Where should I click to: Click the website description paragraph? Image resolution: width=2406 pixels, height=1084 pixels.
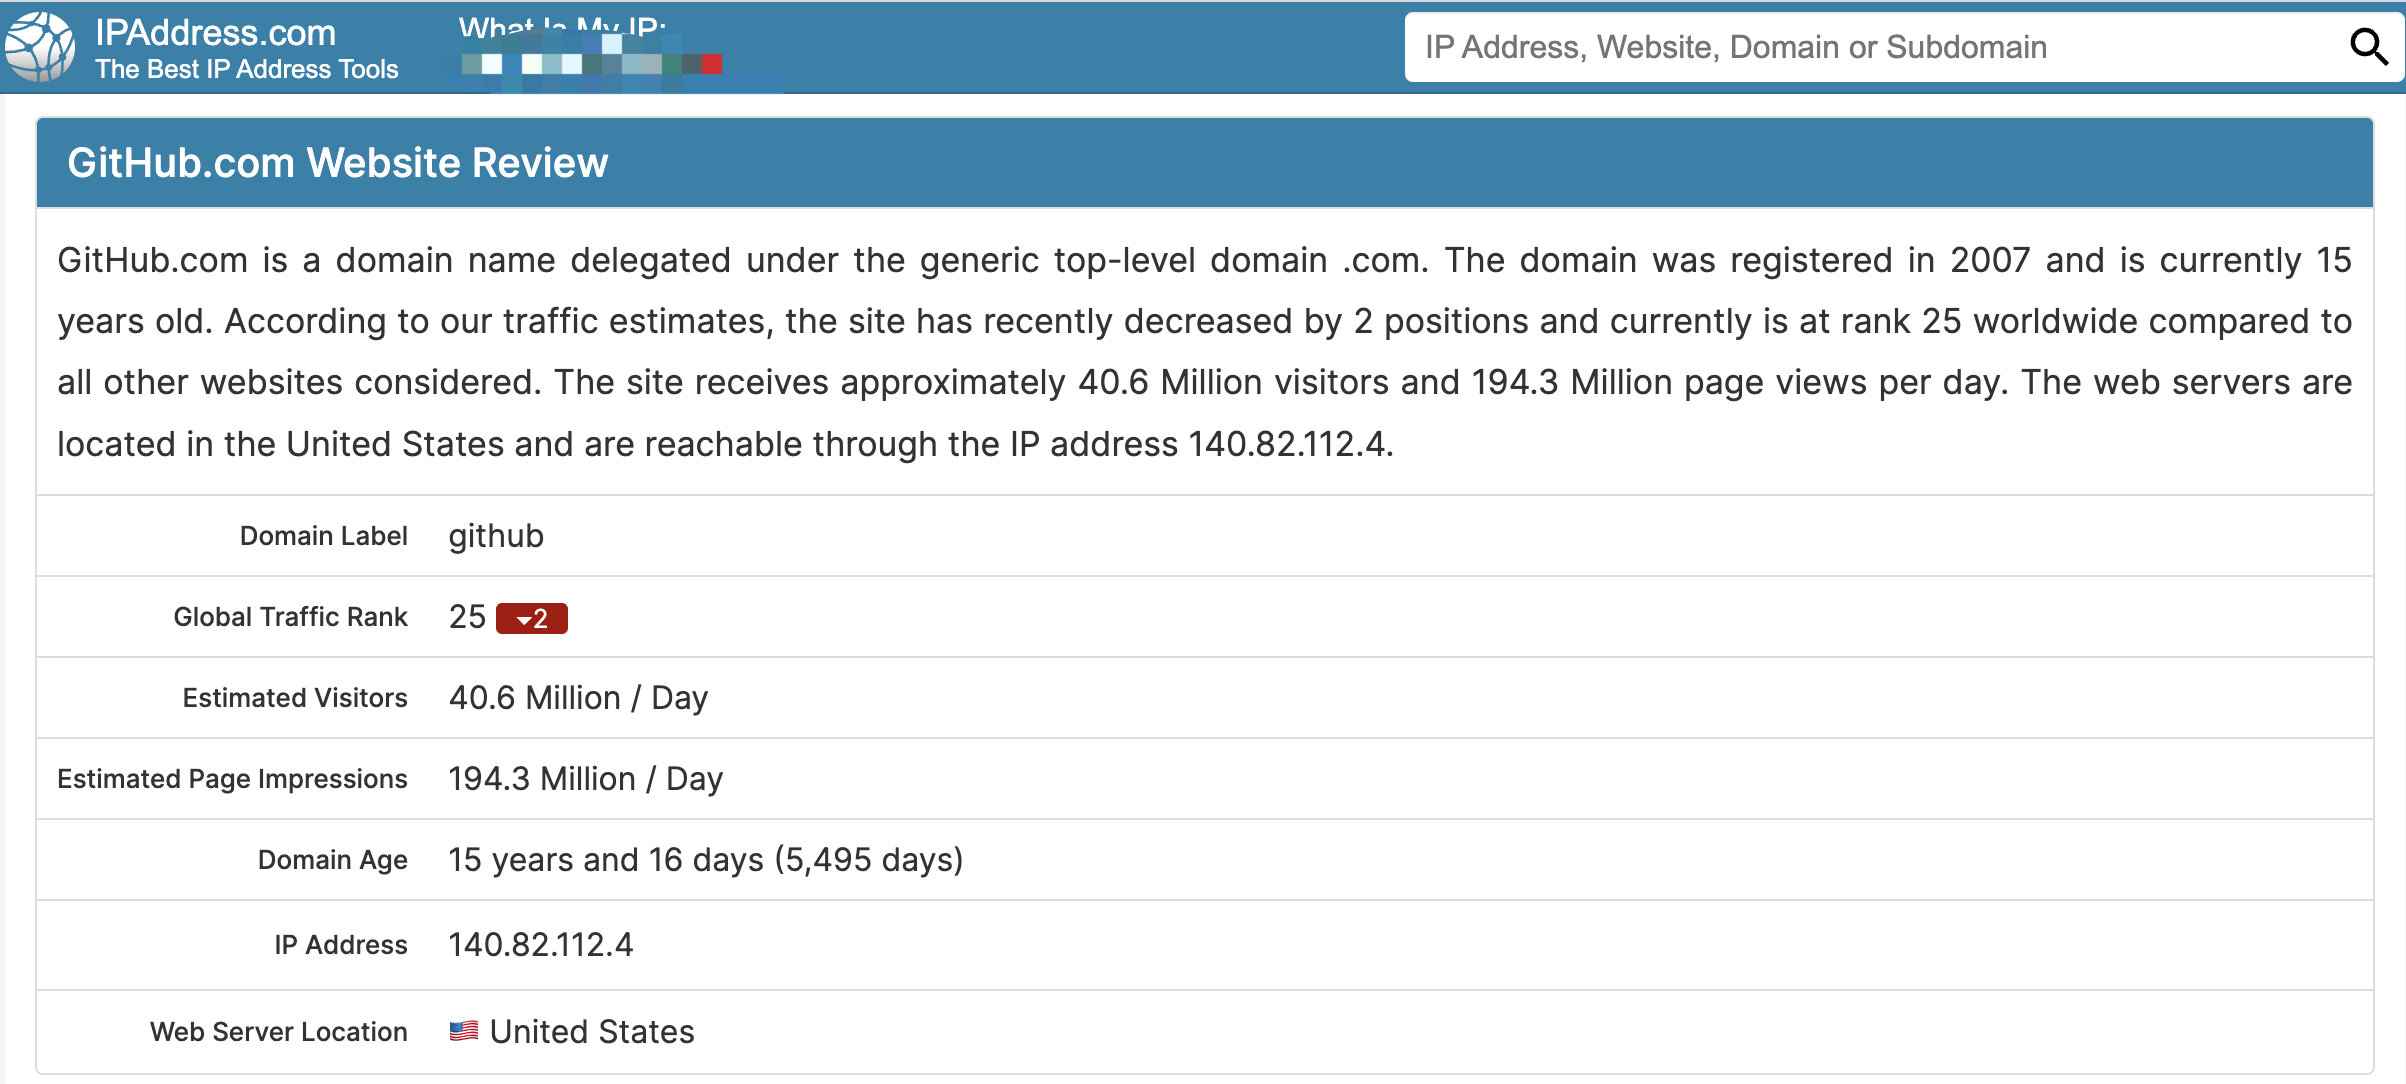pyautogui.click(x=1204, y=351)
